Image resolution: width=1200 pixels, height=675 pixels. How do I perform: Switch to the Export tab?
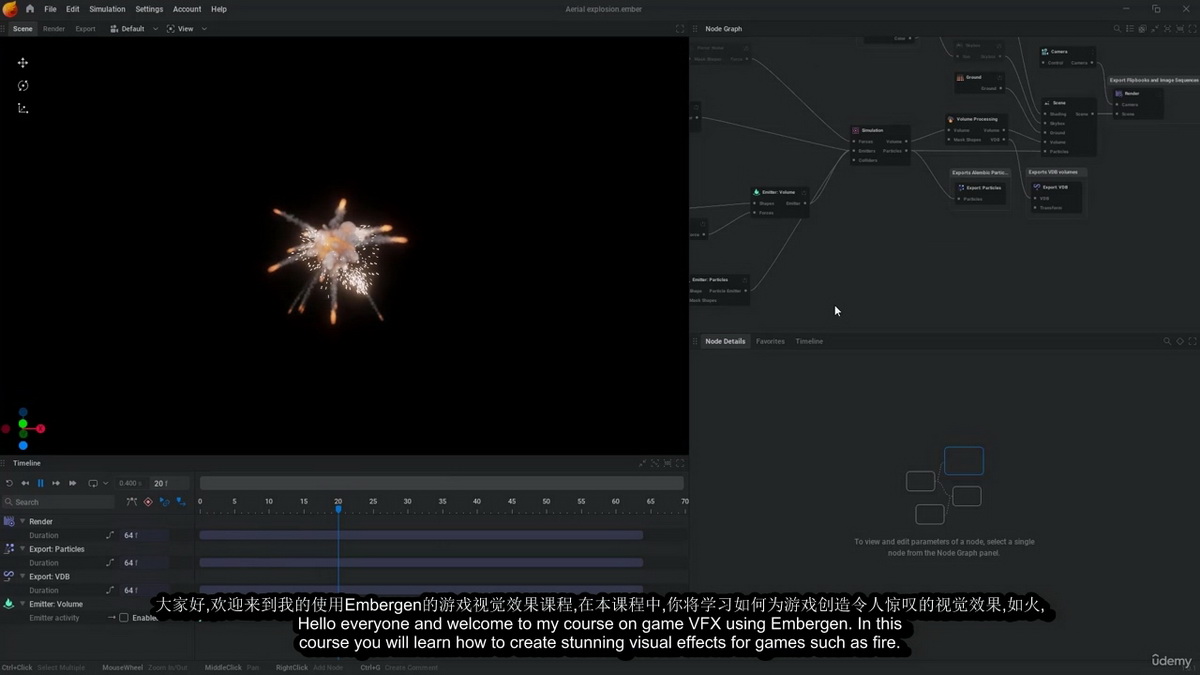pos(86,29)
